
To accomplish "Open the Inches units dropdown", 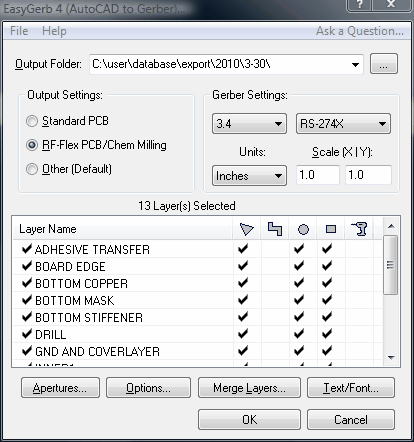I will coord(249,175).
